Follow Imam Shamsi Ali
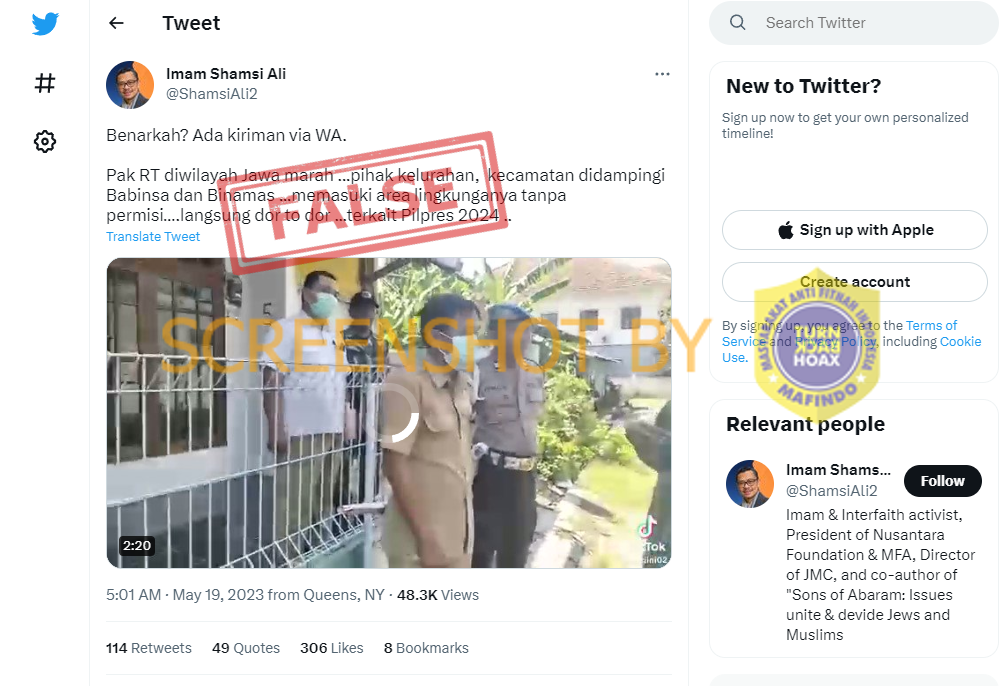This screenshot has width=1003, height=686. pyautogui.click(x=942, y=481)
